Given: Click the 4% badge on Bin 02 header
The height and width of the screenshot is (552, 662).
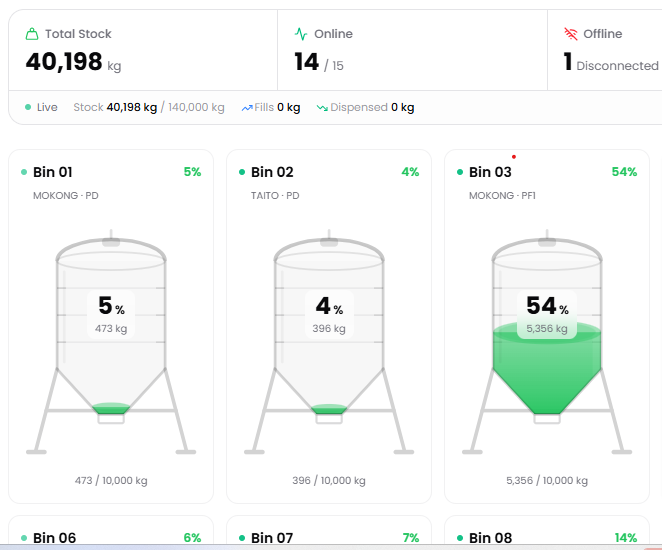Looking at the screenshot, I should point(410,172).
